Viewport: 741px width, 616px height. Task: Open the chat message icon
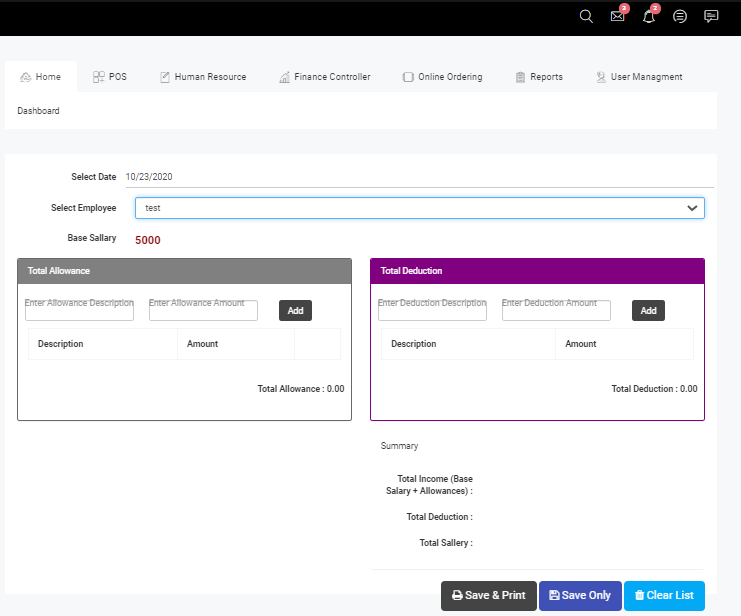[x=711, y=16]
